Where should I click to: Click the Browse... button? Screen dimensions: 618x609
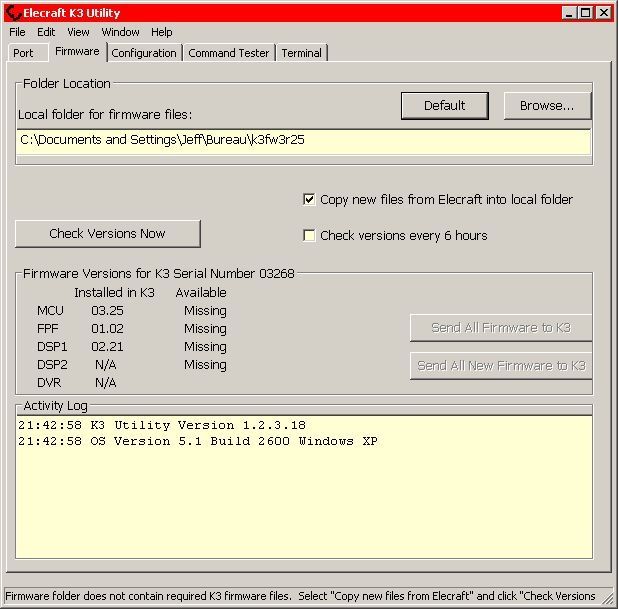pos(547,106)
